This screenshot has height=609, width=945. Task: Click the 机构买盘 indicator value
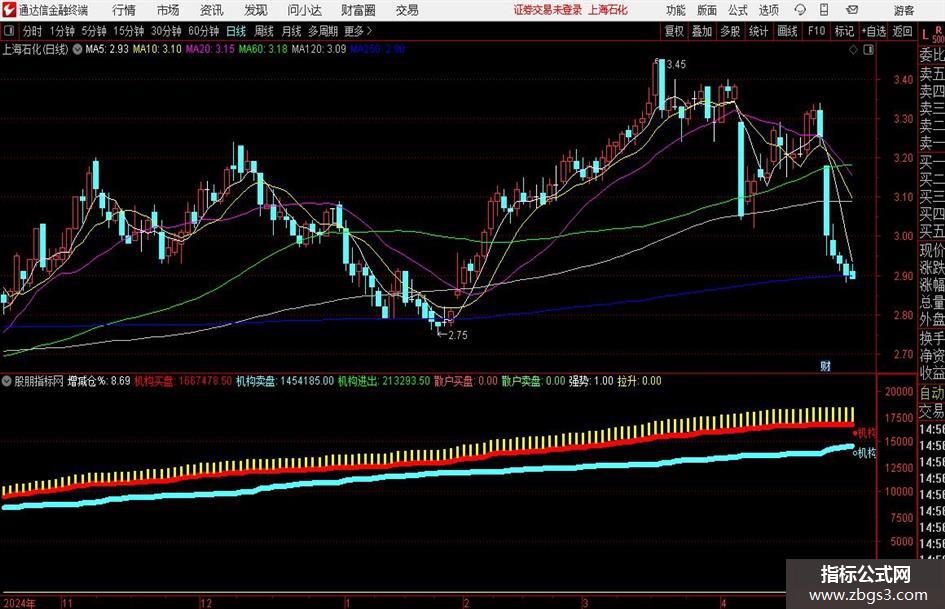point(183,381)
